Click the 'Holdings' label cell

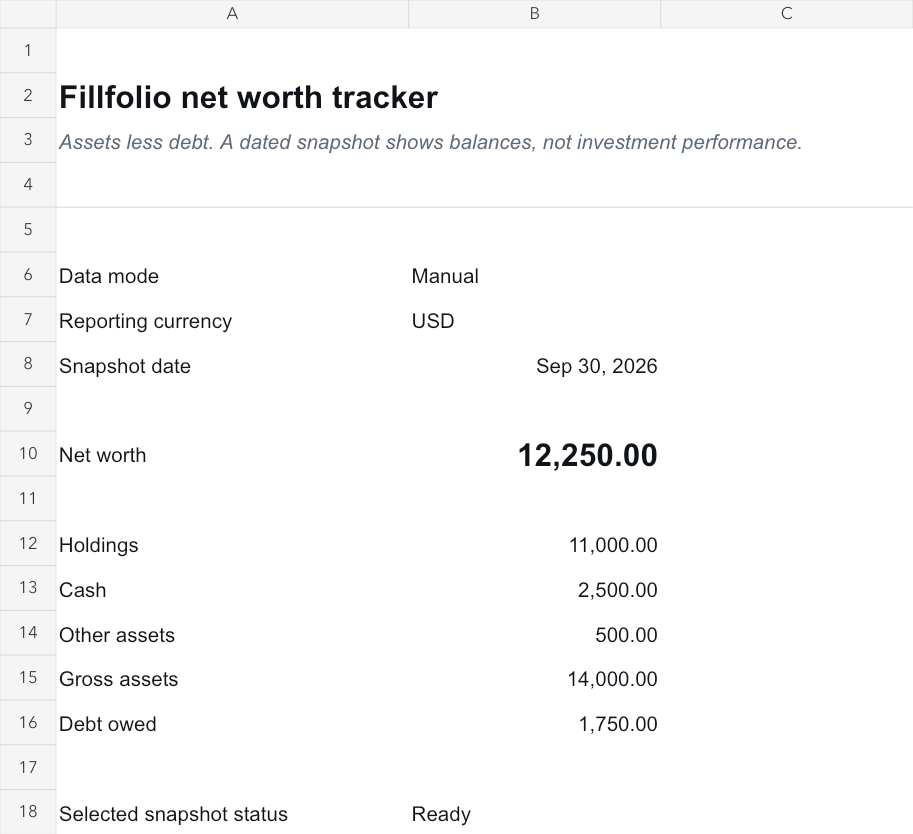pos(232,543)
